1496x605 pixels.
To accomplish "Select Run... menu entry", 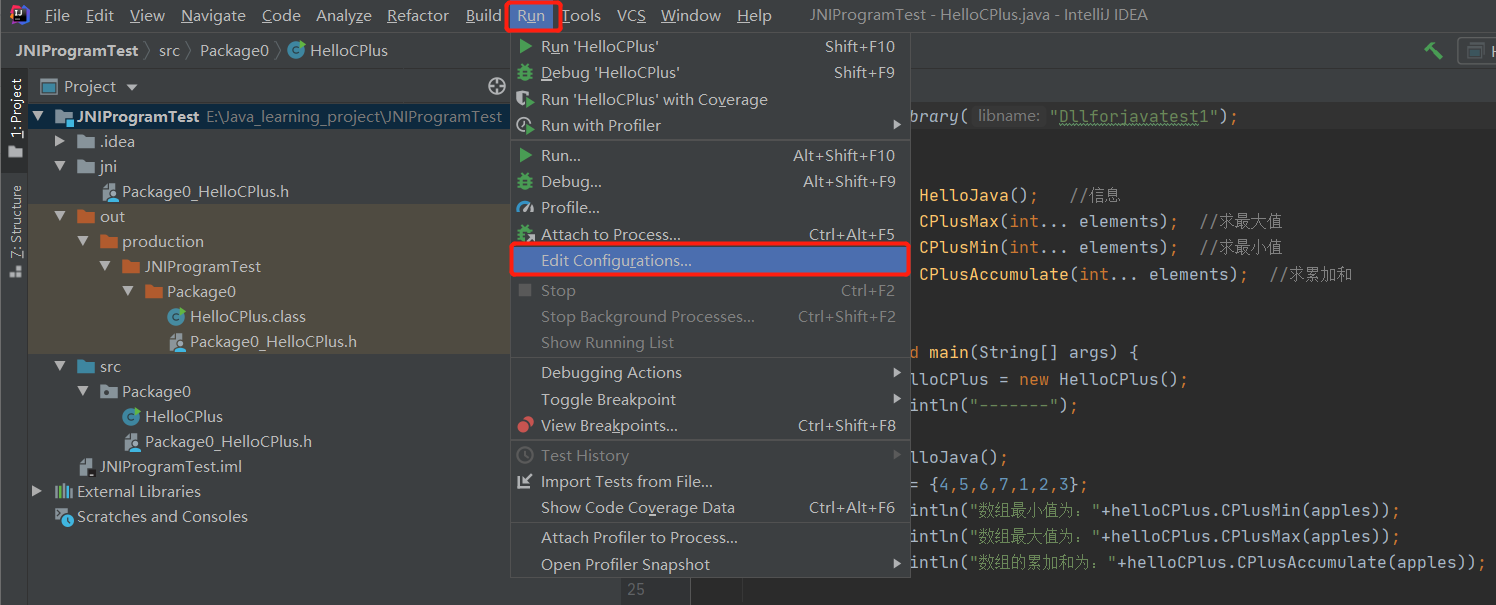I will tap(710, 155).
